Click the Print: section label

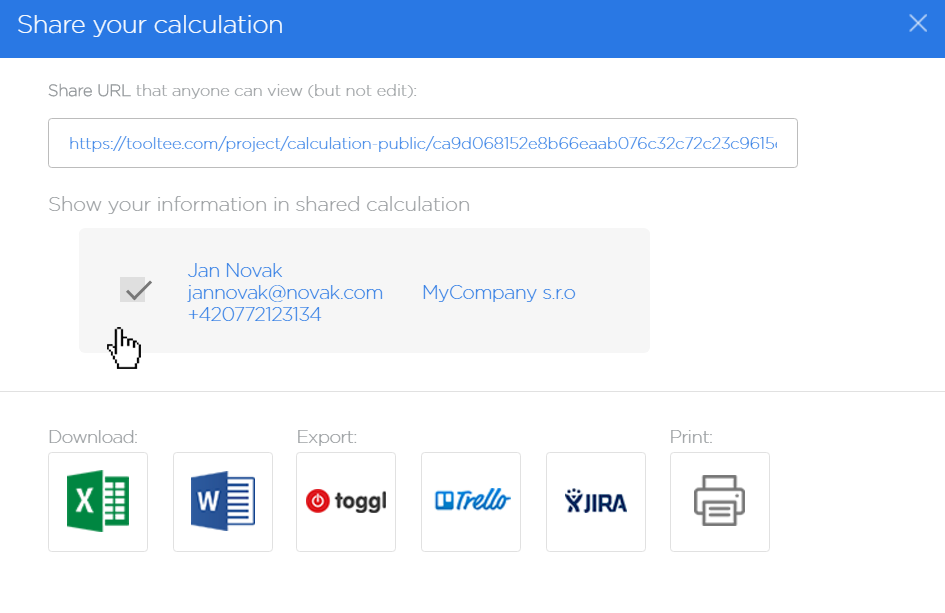(691, 436)
